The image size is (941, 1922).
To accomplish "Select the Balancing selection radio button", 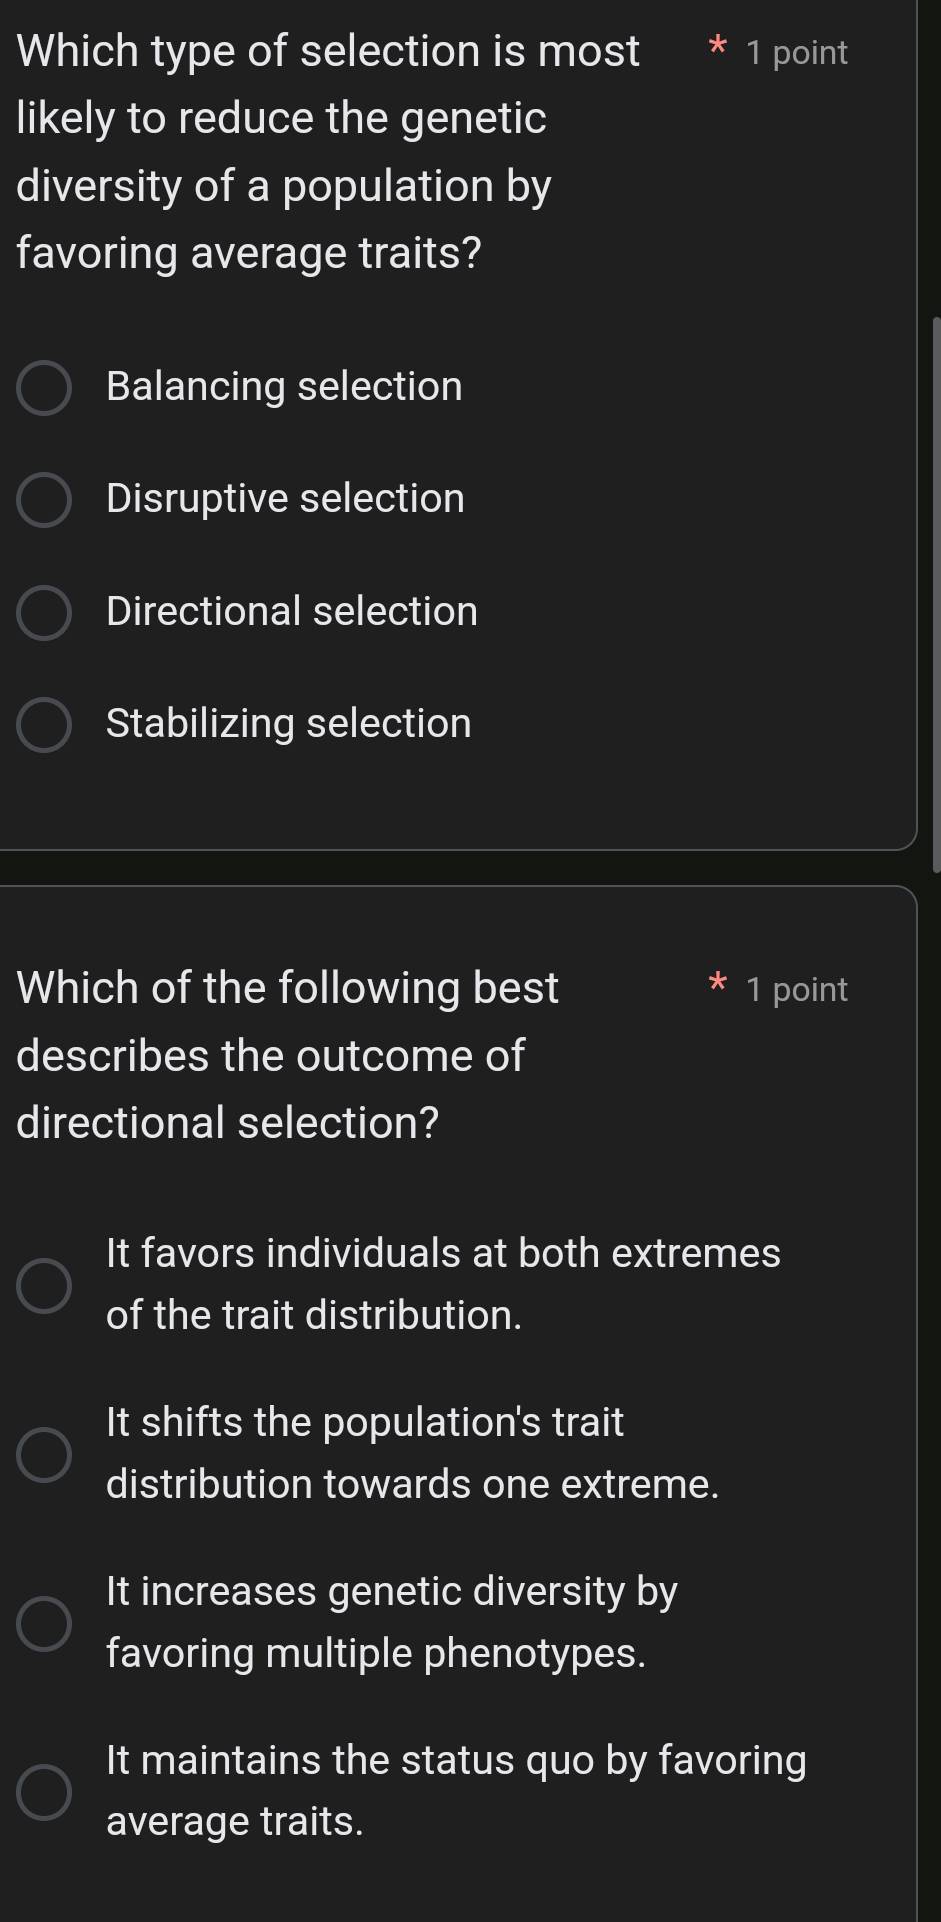I will [x=43, y=388].
